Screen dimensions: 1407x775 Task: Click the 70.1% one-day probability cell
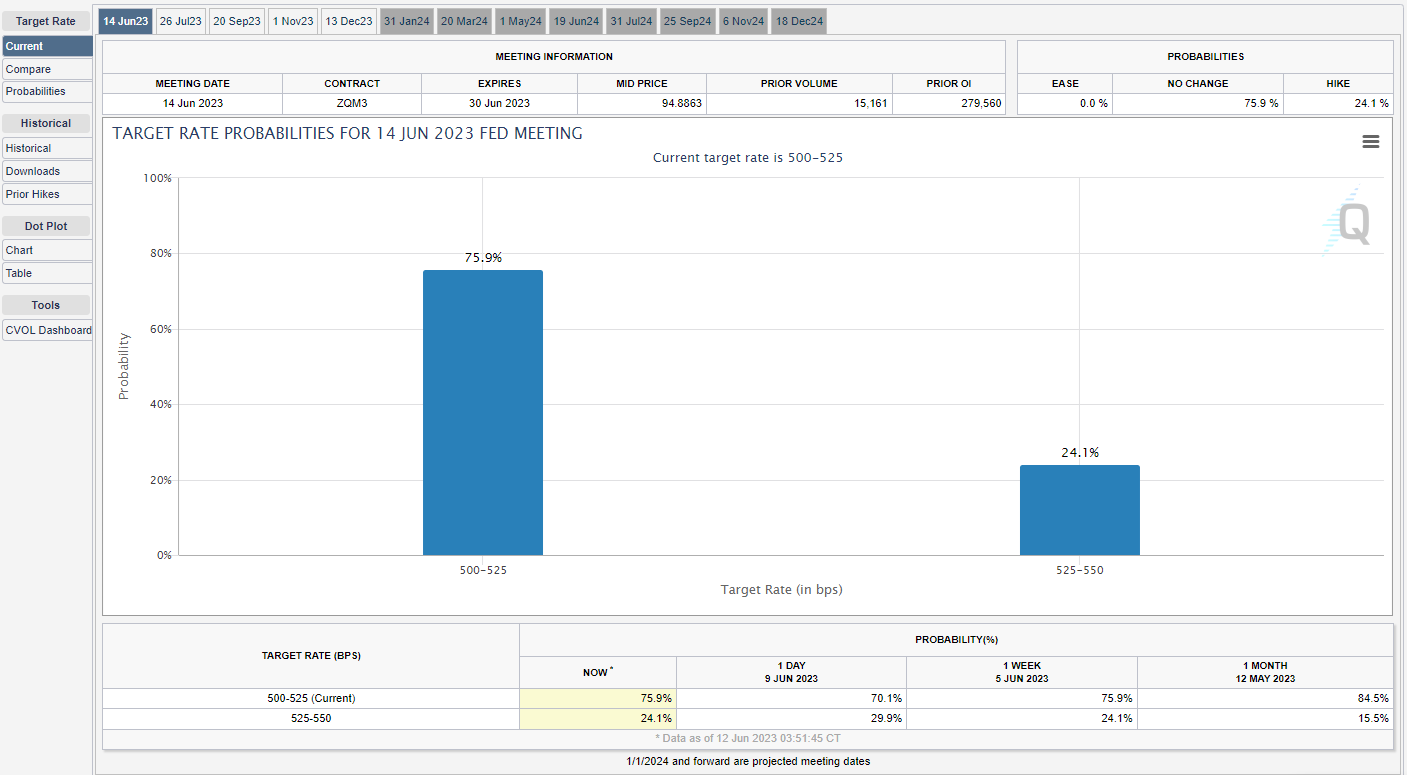pos(791,698)
